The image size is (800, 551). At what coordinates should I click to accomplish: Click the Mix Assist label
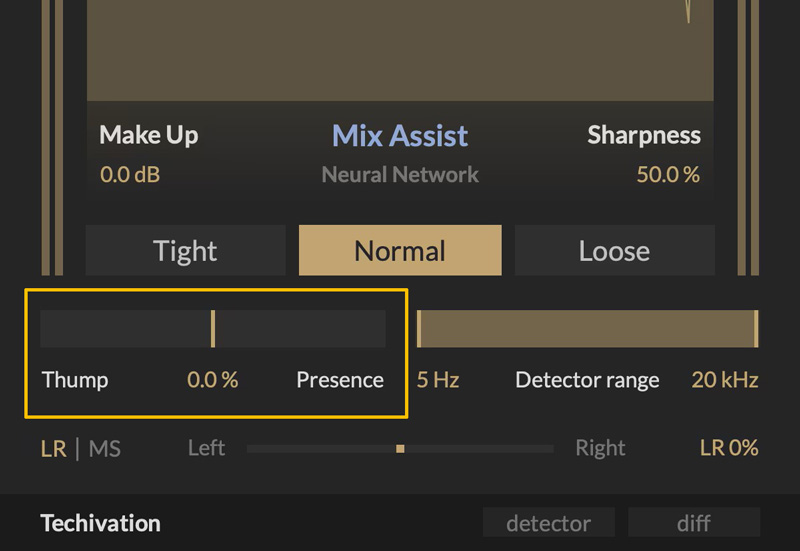400,136
